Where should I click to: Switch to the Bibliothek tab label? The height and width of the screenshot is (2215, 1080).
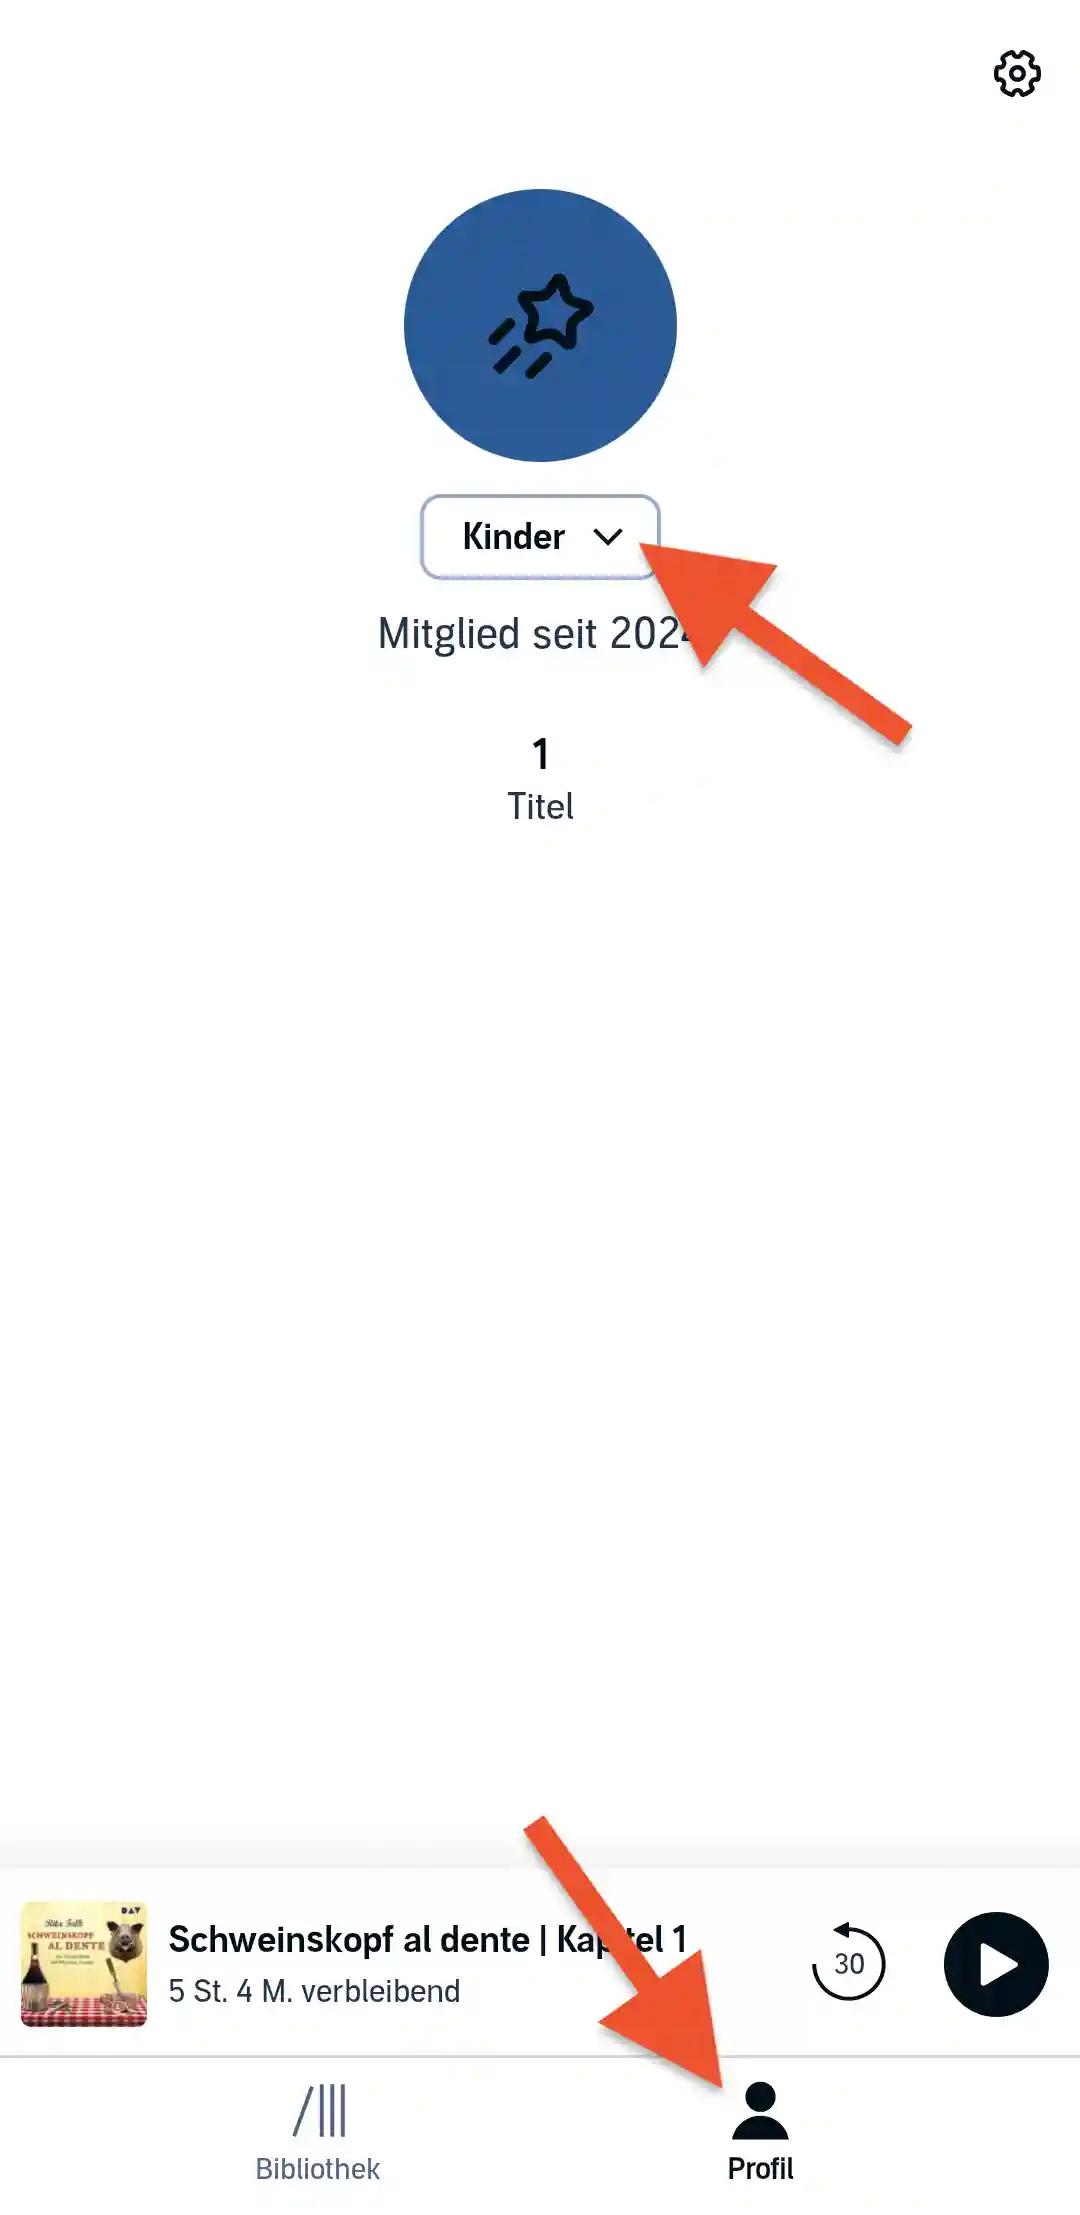(x=318, y=2168)
